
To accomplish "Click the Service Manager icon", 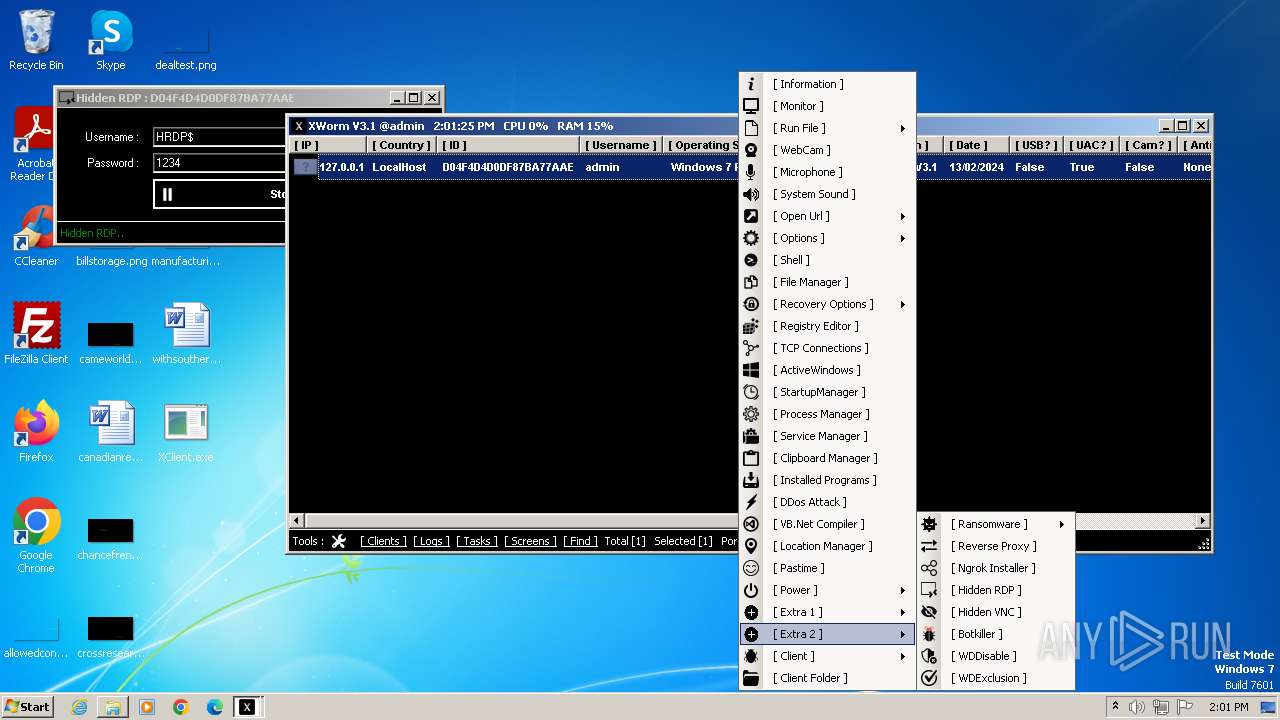I will [x=751, y=436].
